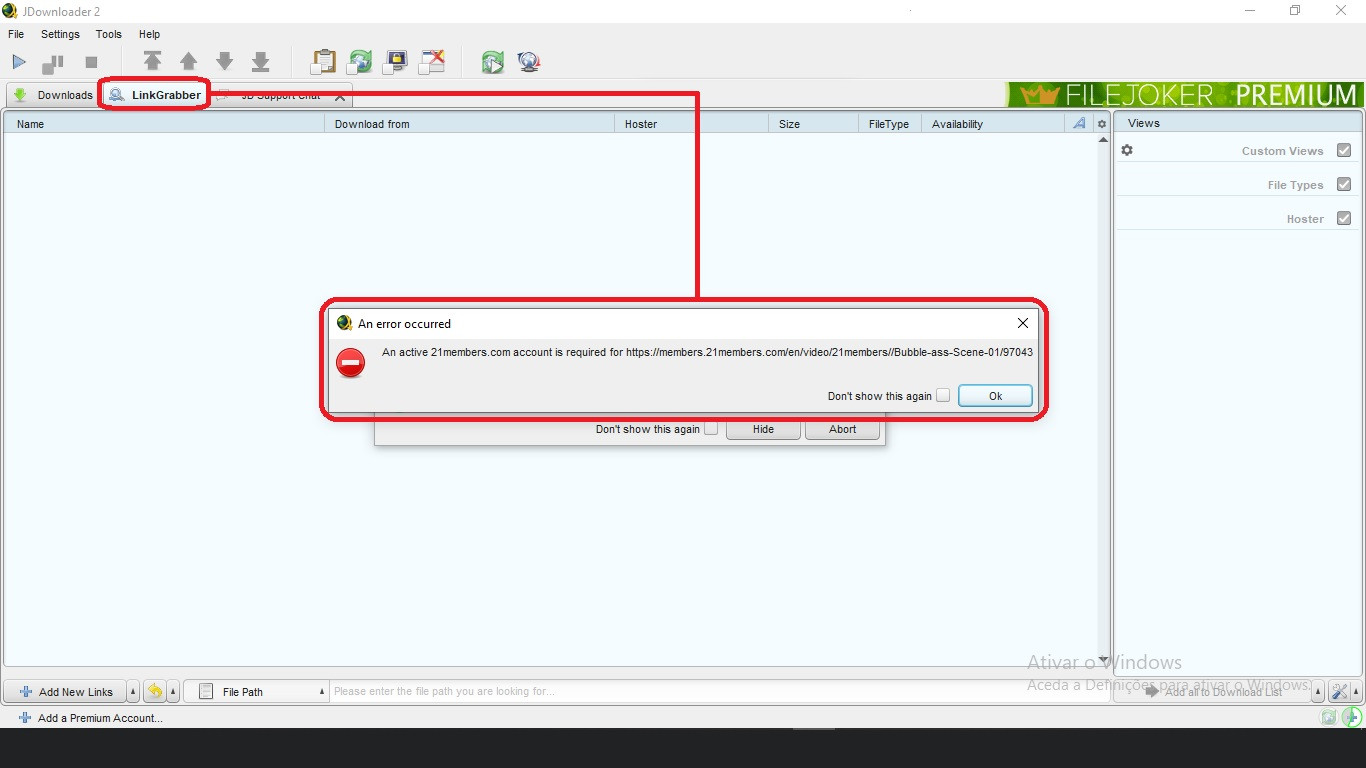Screen dimensions: 1366x768
Task: Click the Abort button
Action: (x=842, y=429)
